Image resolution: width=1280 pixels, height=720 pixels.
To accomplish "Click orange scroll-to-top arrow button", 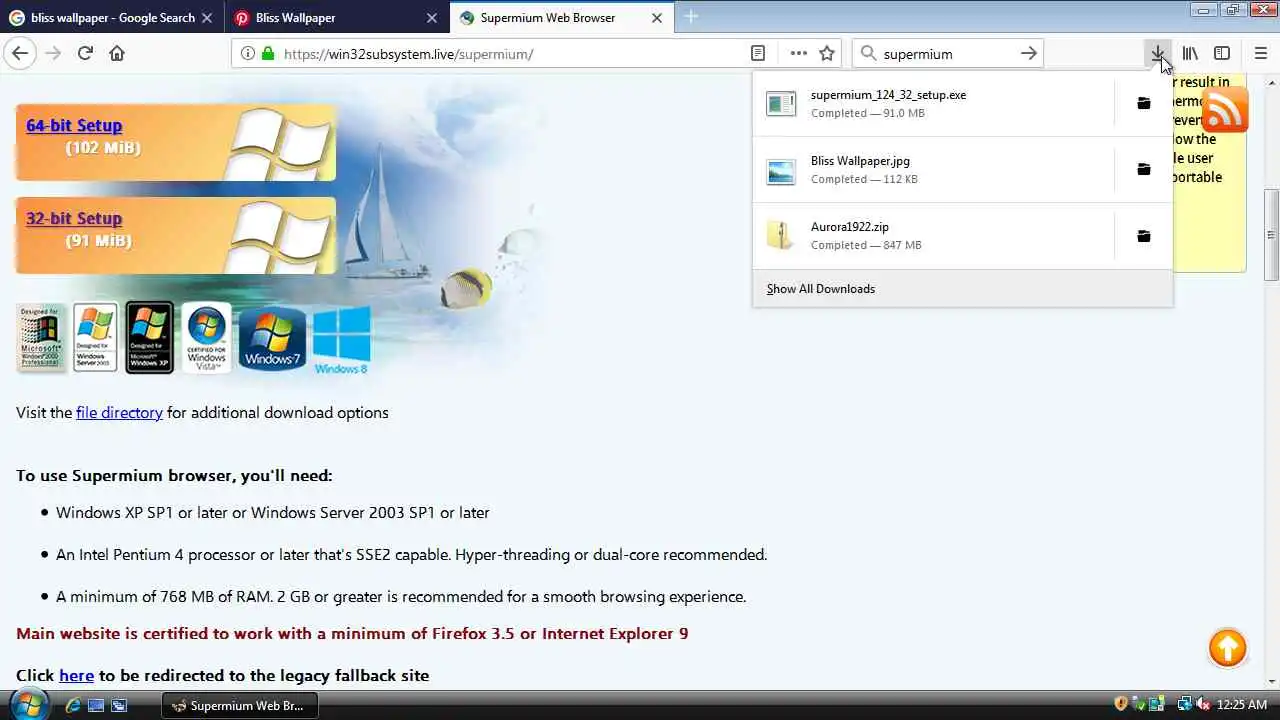I will pyautogui.click(x=1227, y=648).
